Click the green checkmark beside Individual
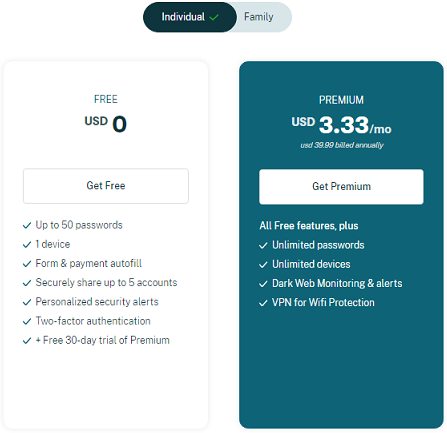 tap(214, 17)
